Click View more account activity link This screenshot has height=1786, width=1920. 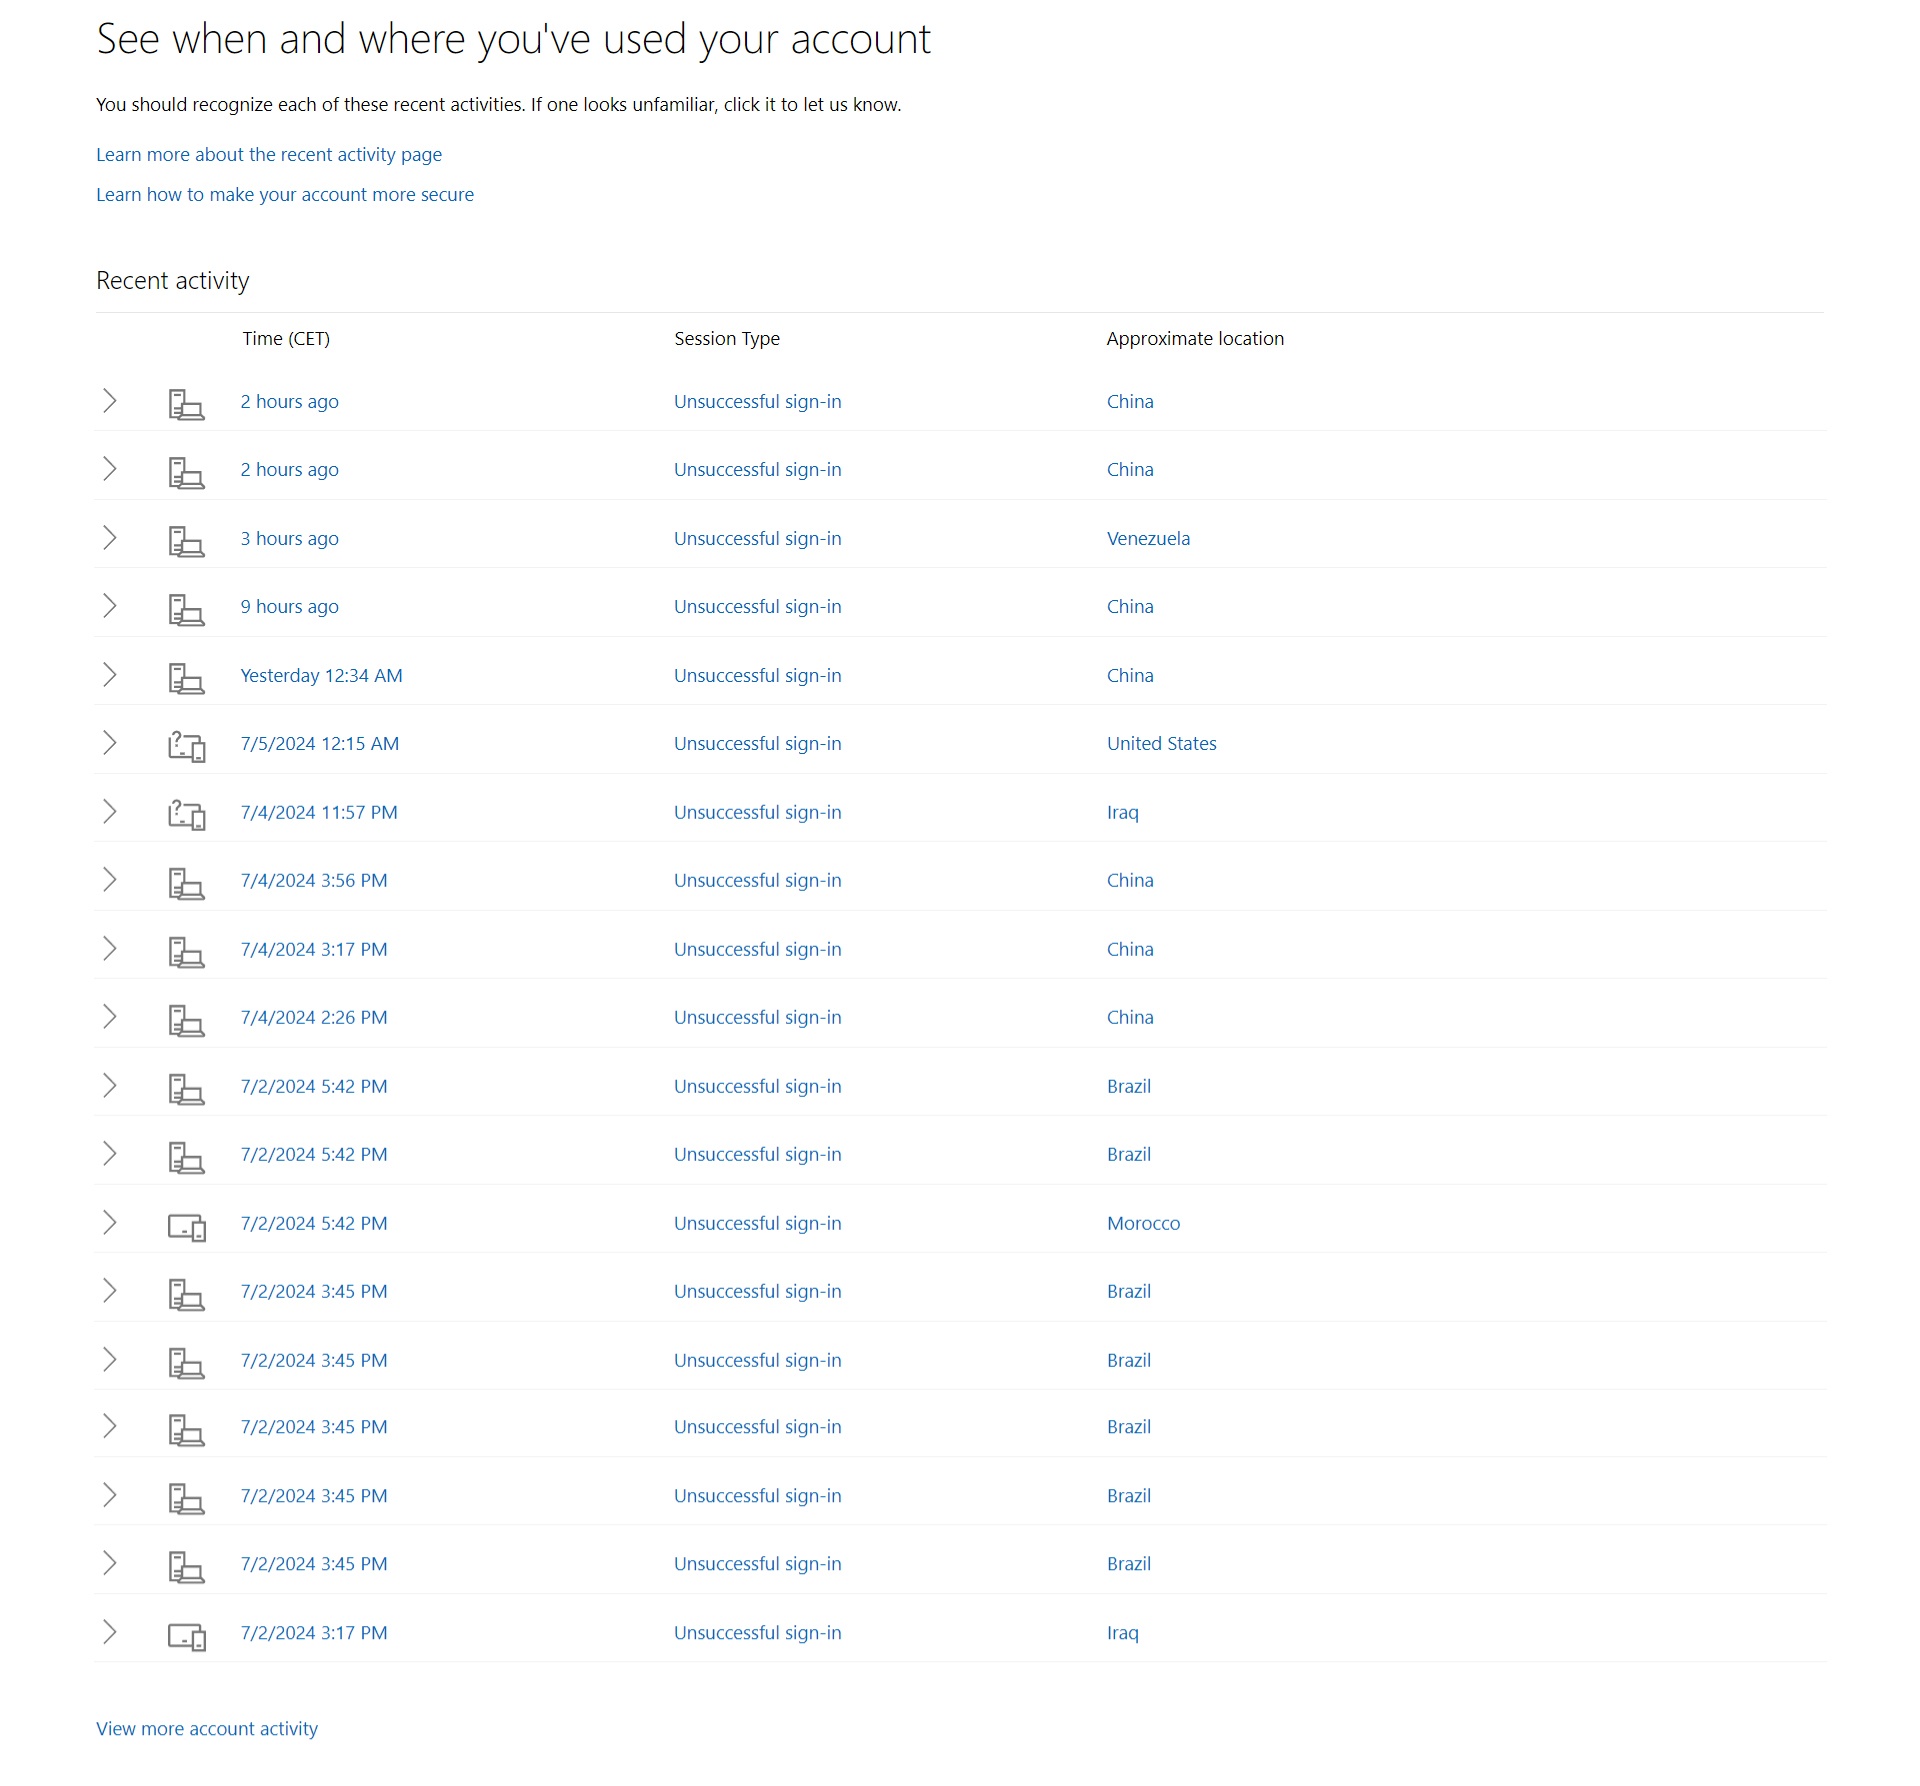click(x=207, y=1728)
